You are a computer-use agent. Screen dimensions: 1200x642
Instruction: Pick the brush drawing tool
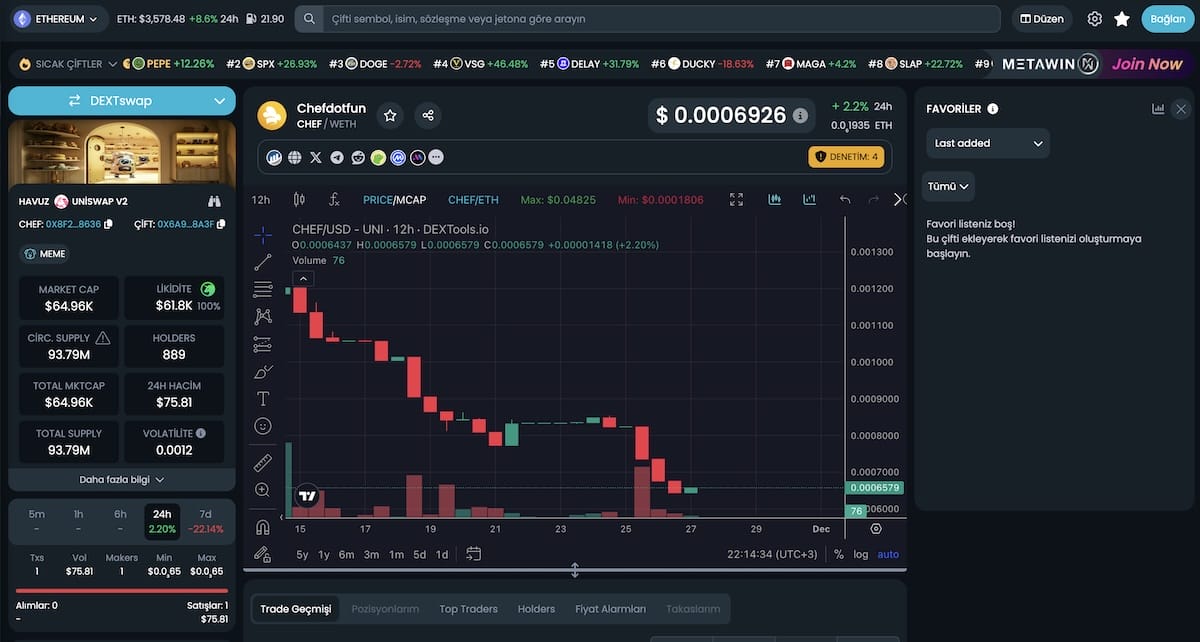pyautogui.click(x=263, y=371)
